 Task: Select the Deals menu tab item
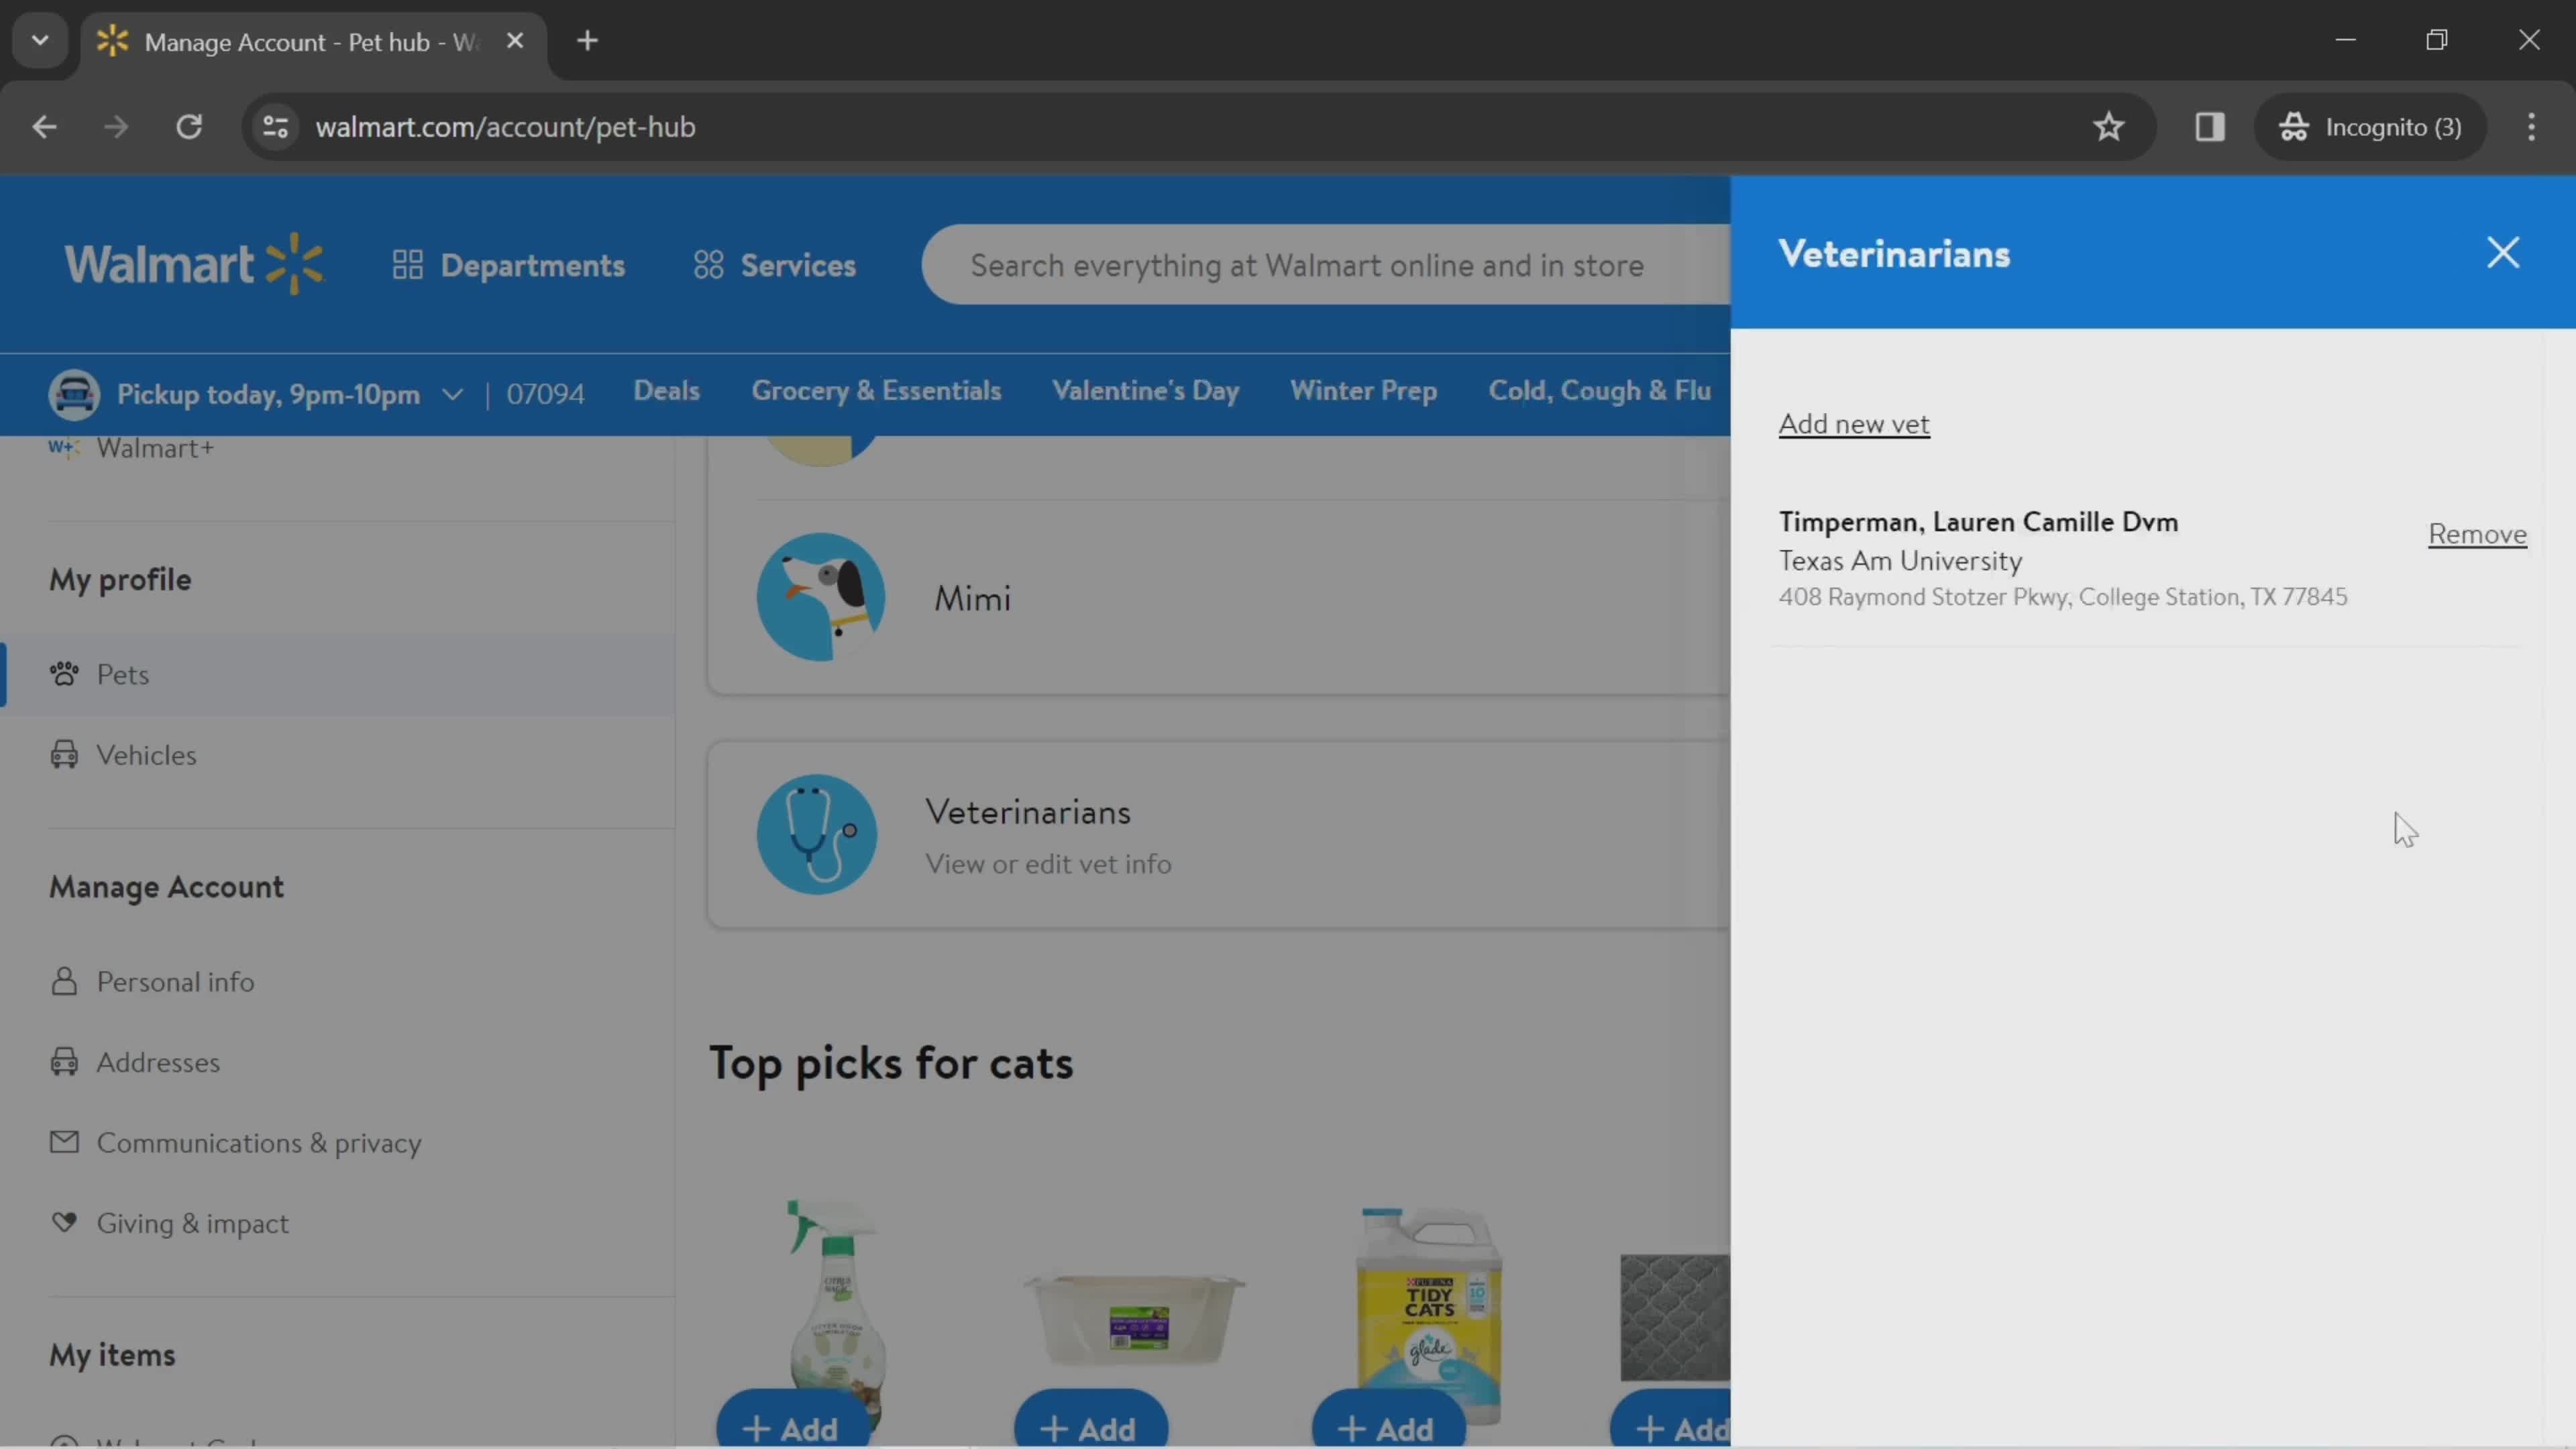667,391
